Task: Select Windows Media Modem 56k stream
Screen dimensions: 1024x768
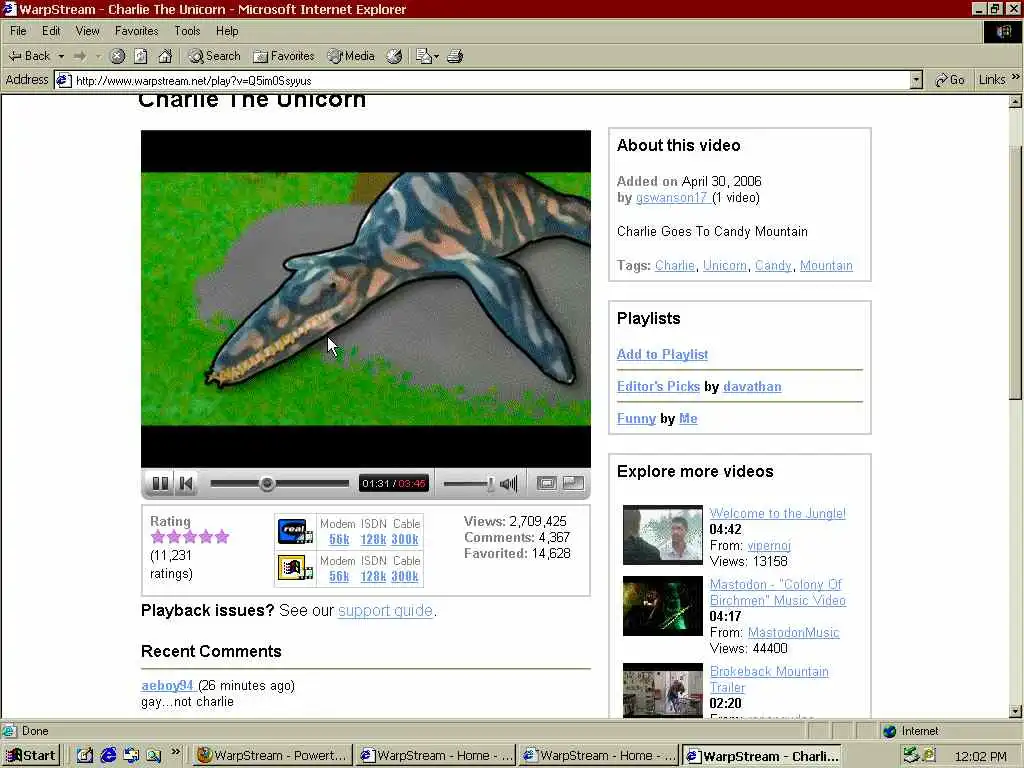Action: (x=339, y=577)
